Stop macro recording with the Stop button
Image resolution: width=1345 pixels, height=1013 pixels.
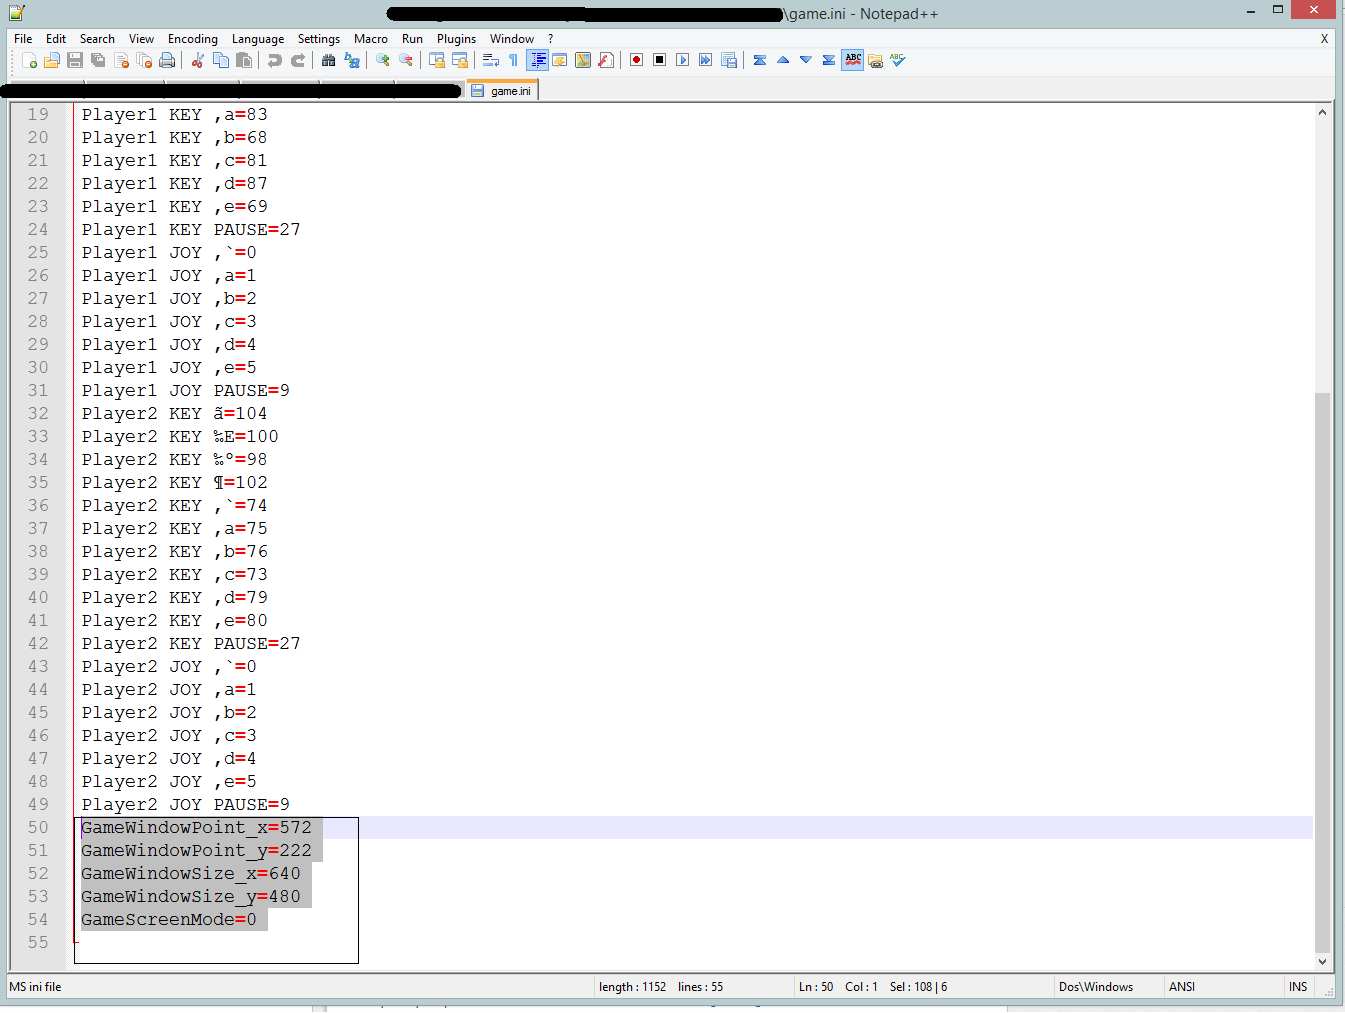coord(660,61)
